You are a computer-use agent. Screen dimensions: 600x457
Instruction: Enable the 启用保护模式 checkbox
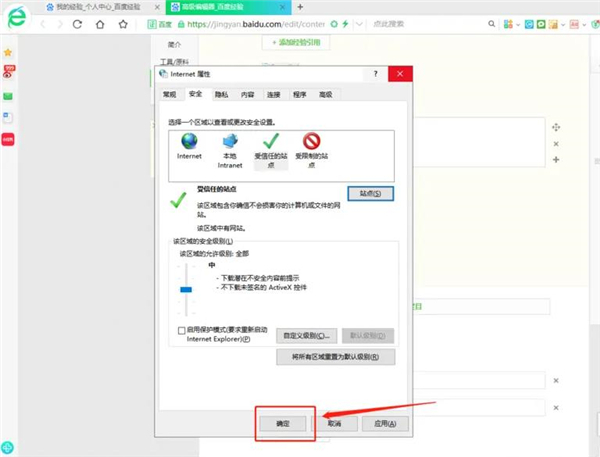(180, 330)
